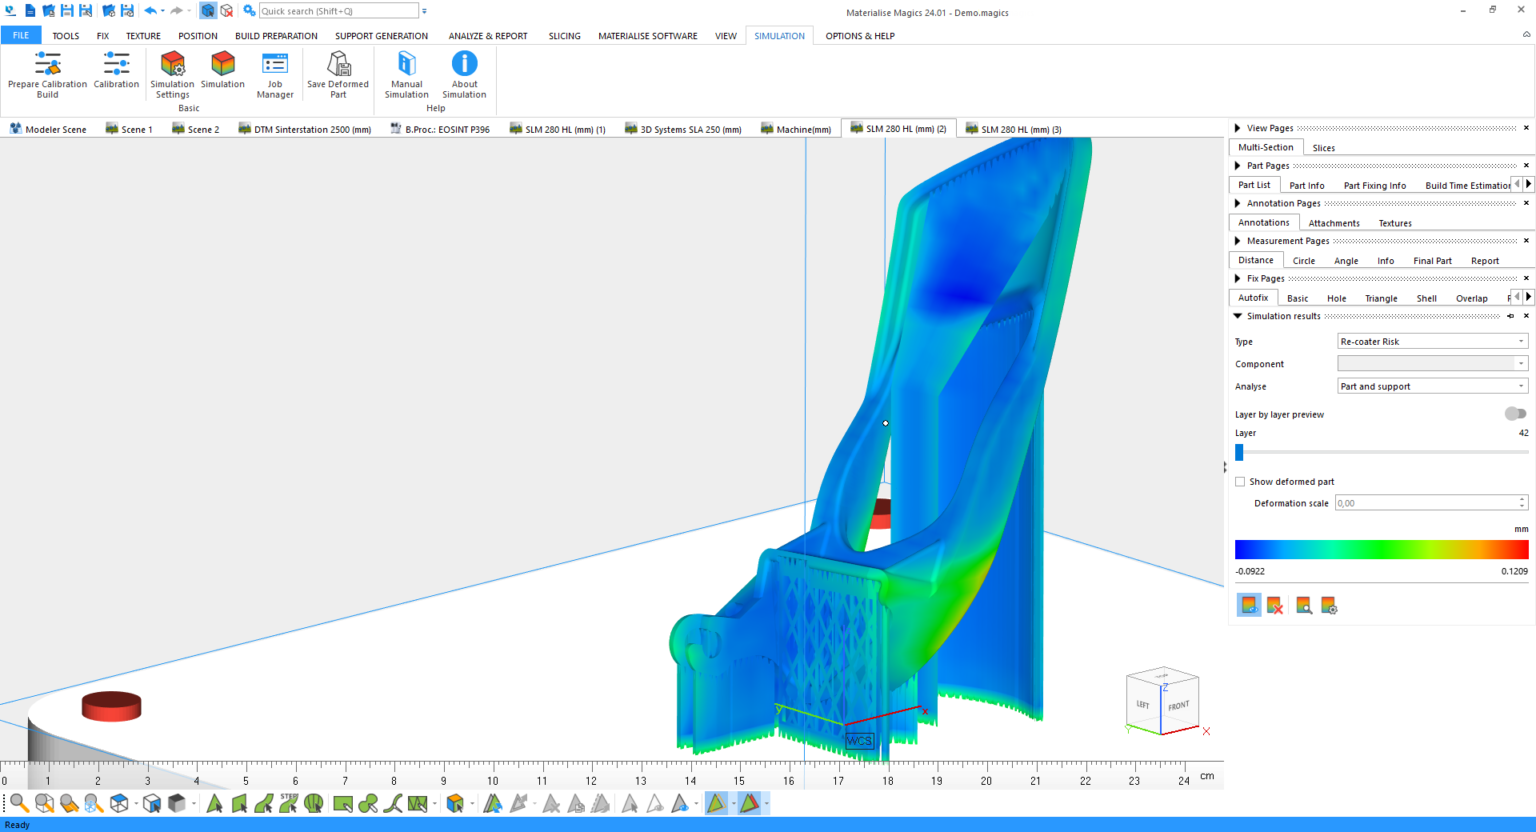The width and height of the screenshot is (1536, 832).
Task: Toggle Layer by layer preview switch
Action: pos(1515,413)
